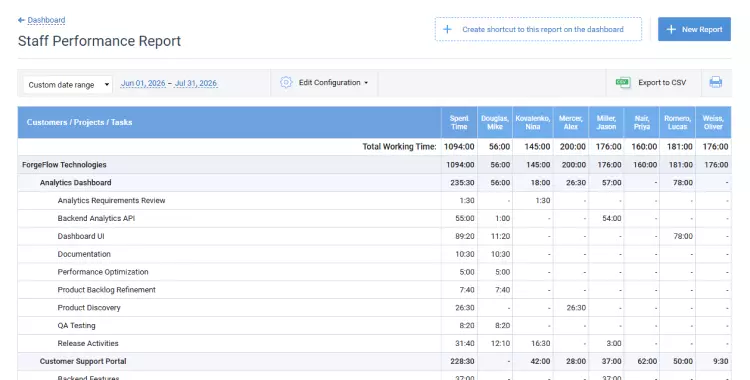Screen dimensions: 750x380
Task: Click the back arrow before Dashboard
Action: coord(21,20)
